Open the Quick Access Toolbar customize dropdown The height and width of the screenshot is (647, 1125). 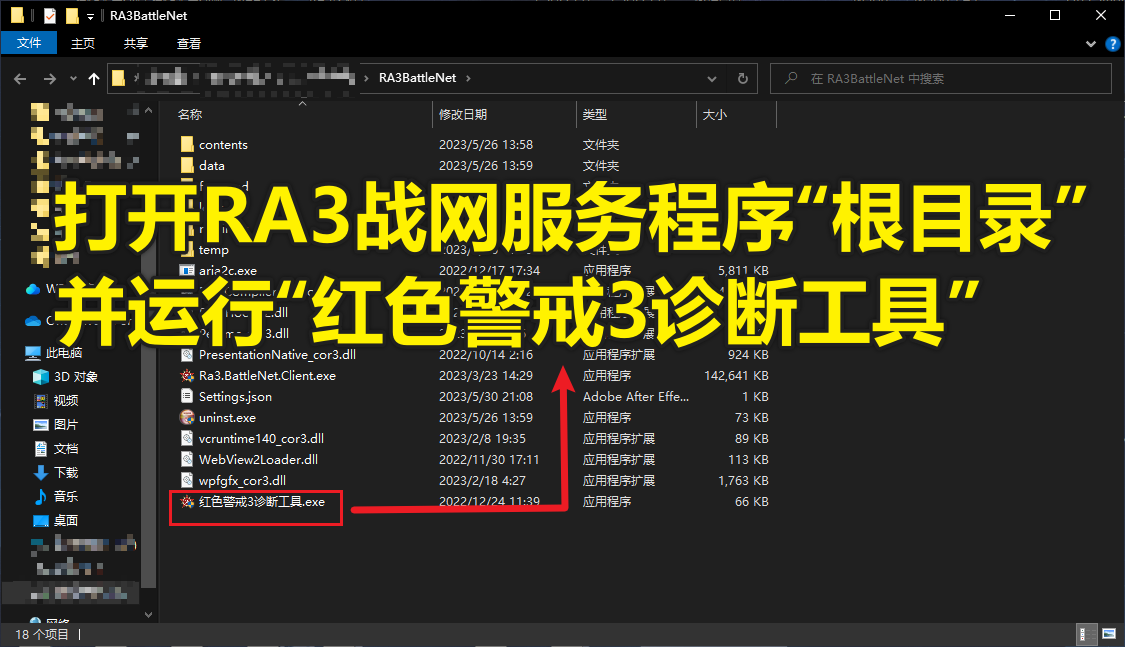[x=90, y=16]
